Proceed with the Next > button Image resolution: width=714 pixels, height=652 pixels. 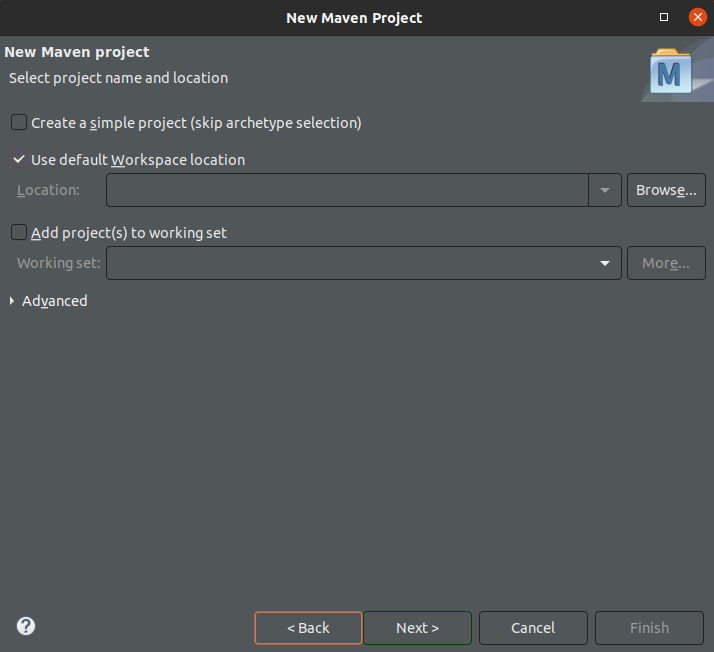pyautogui.click(x=417, y=628)
